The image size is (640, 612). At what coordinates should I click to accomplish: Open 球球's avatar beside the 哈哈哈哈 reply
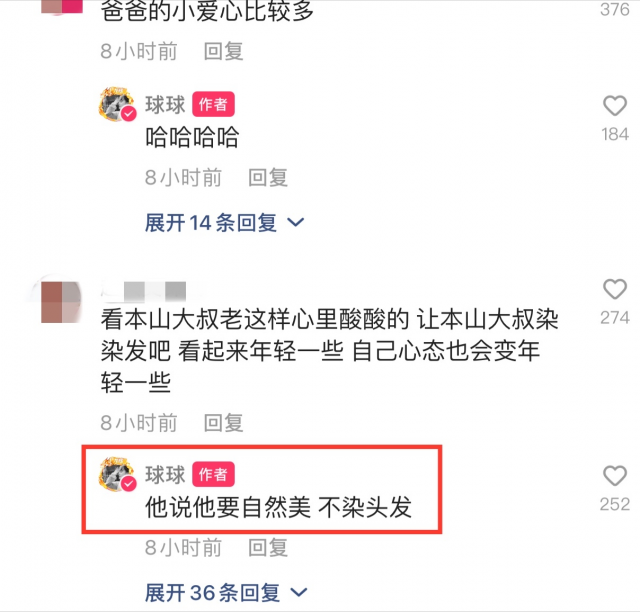[x=117, y=104]
